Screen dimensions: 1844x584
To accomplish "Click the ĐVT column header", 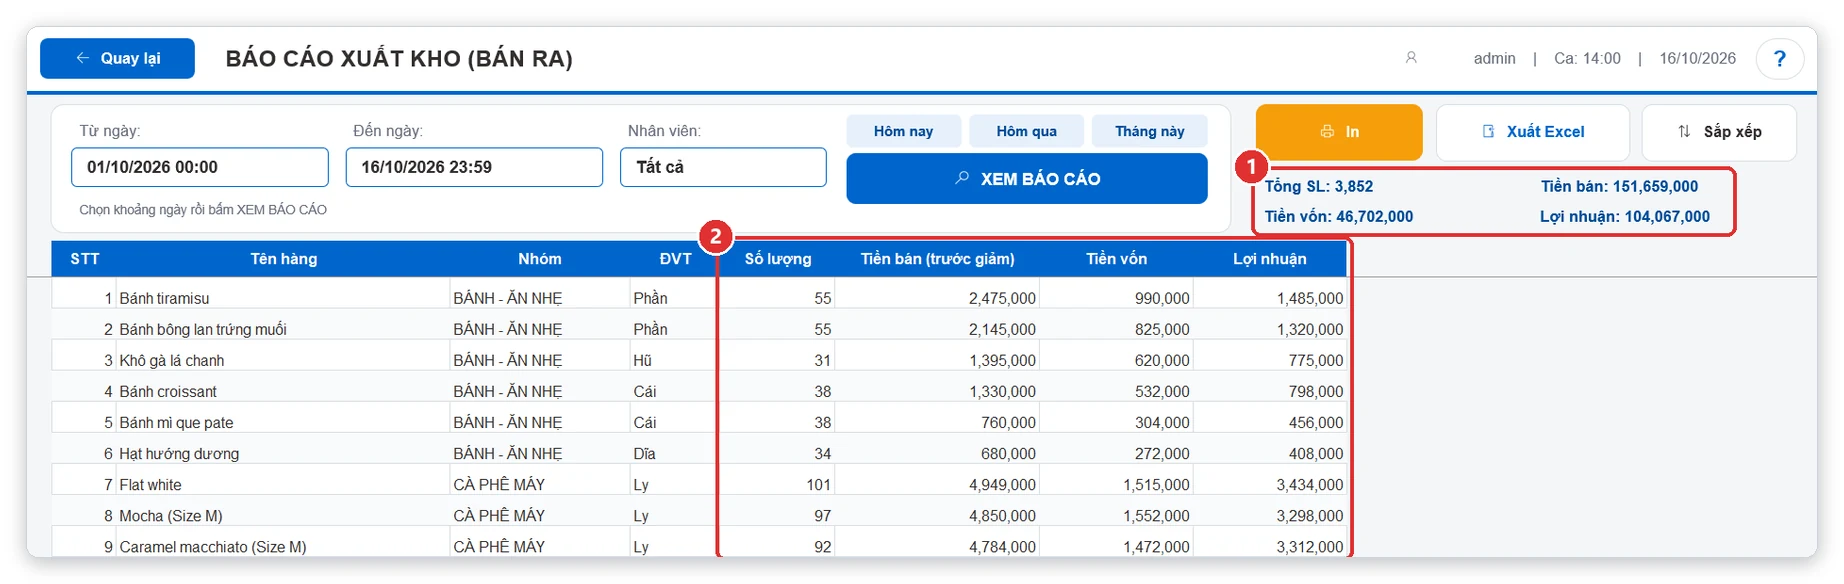I will [675, 259].
